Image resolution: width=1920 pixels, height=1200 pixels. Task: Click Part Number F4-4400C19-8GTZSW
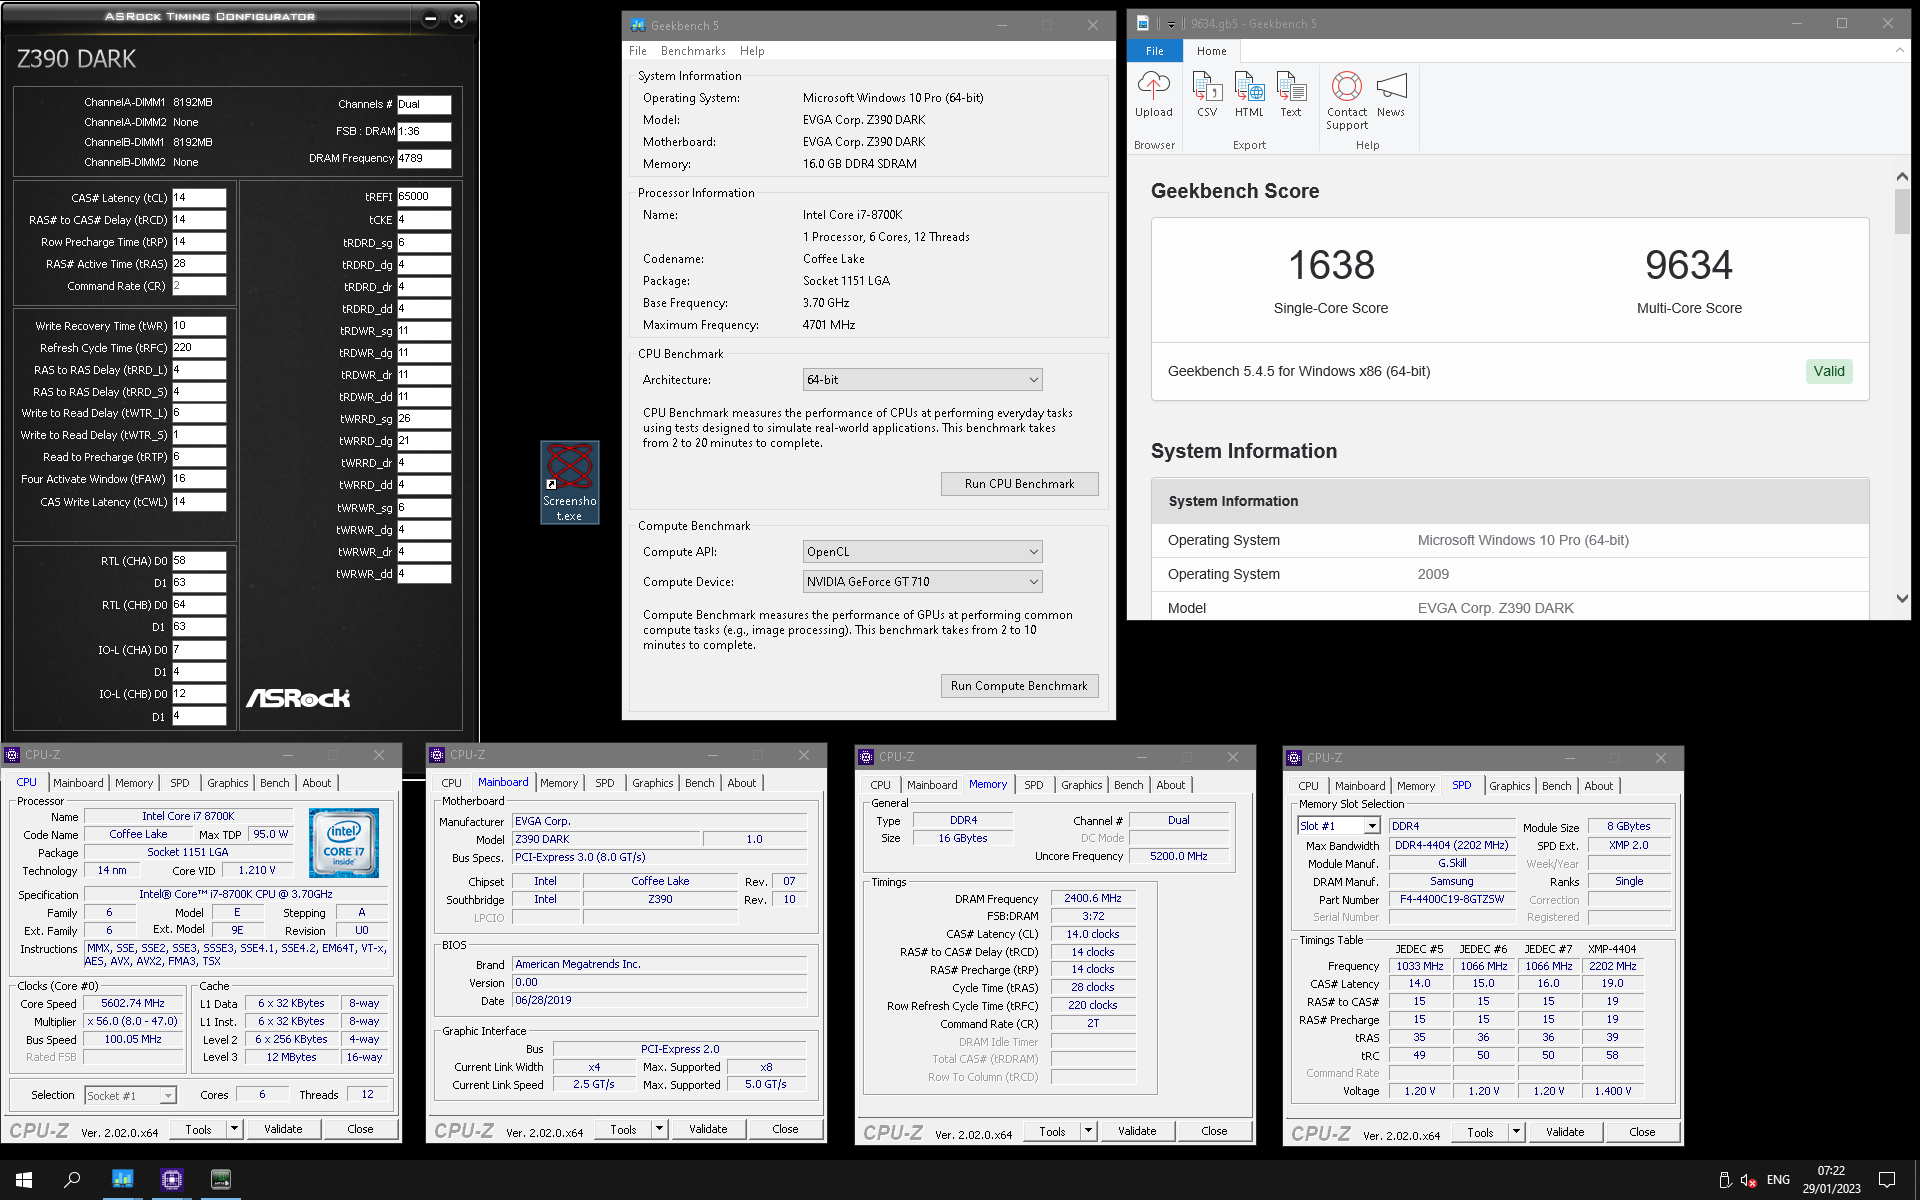pos(1451,899)
